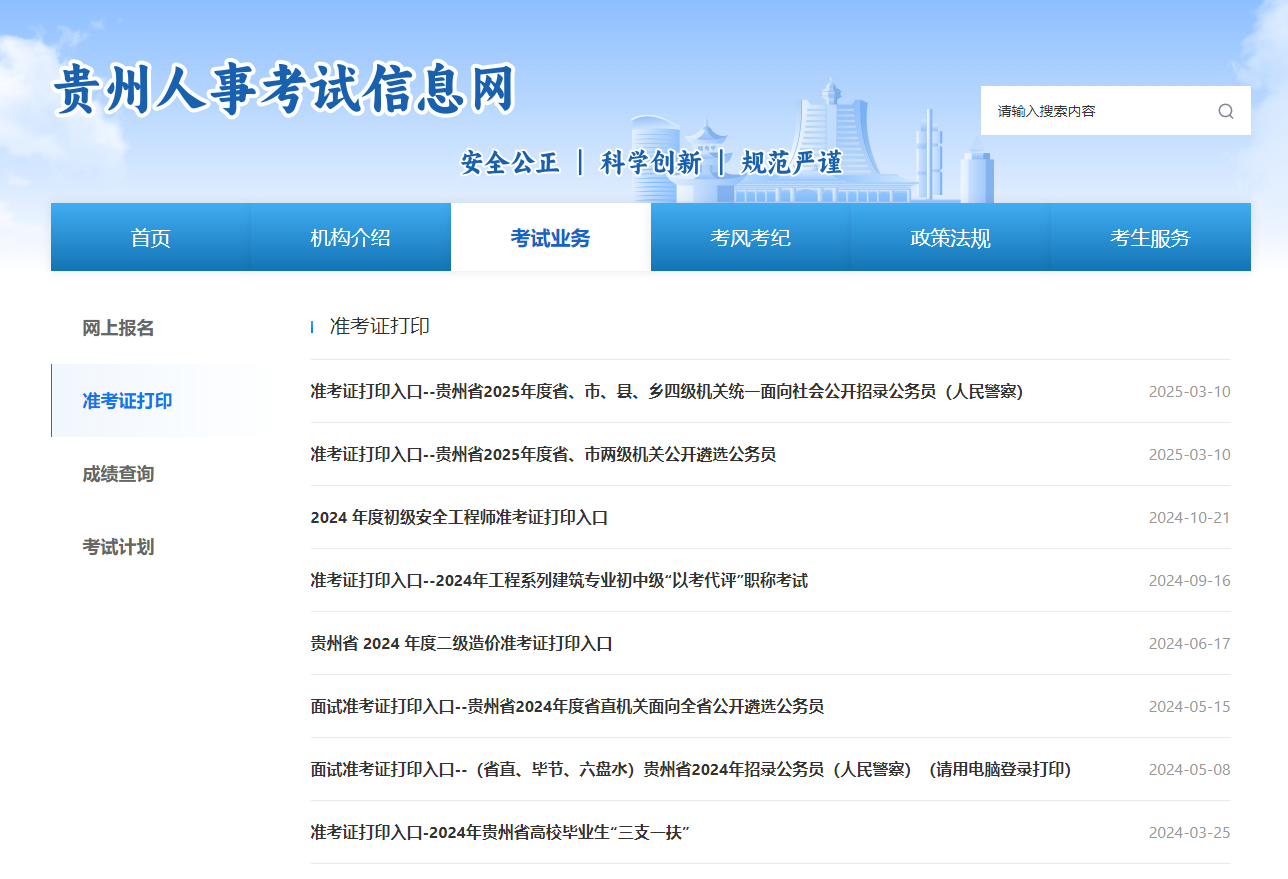Select the 考试业务 navigation tab
1288x879 pixels.
[550, 238]
